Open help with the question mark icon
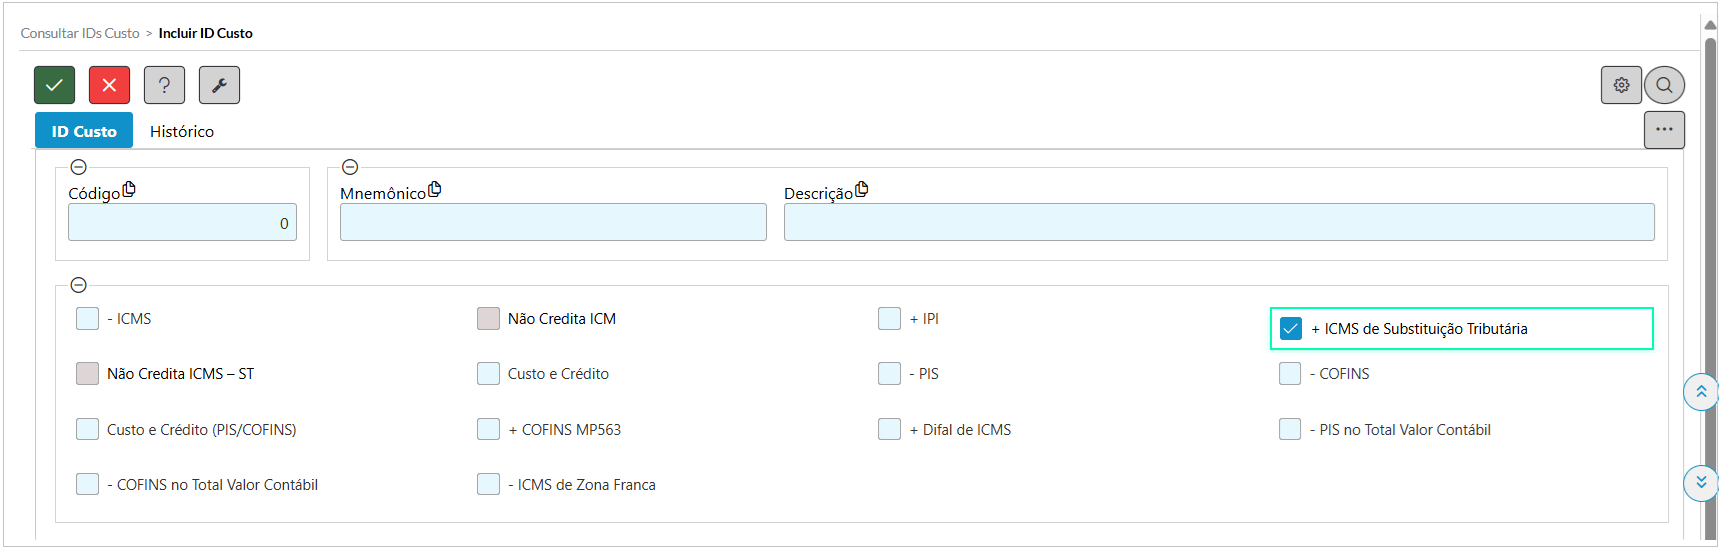1719x549 pixels. (164, 85)
